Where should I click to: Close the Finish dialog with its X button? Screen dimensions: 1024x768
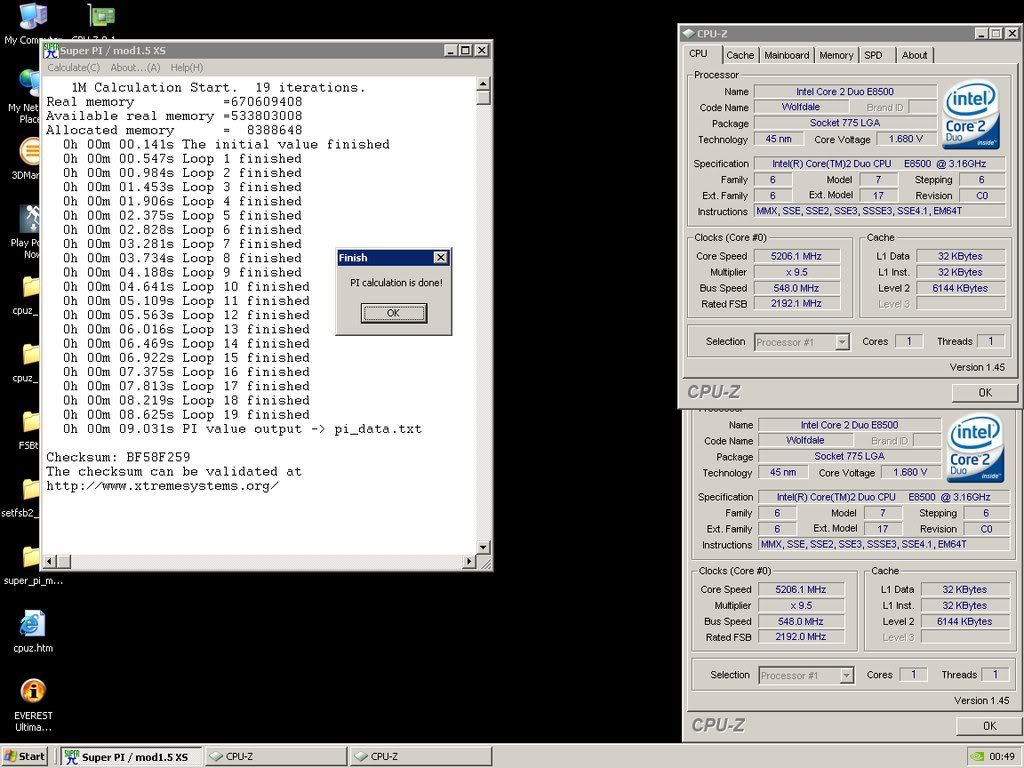[x=441, y=258]
